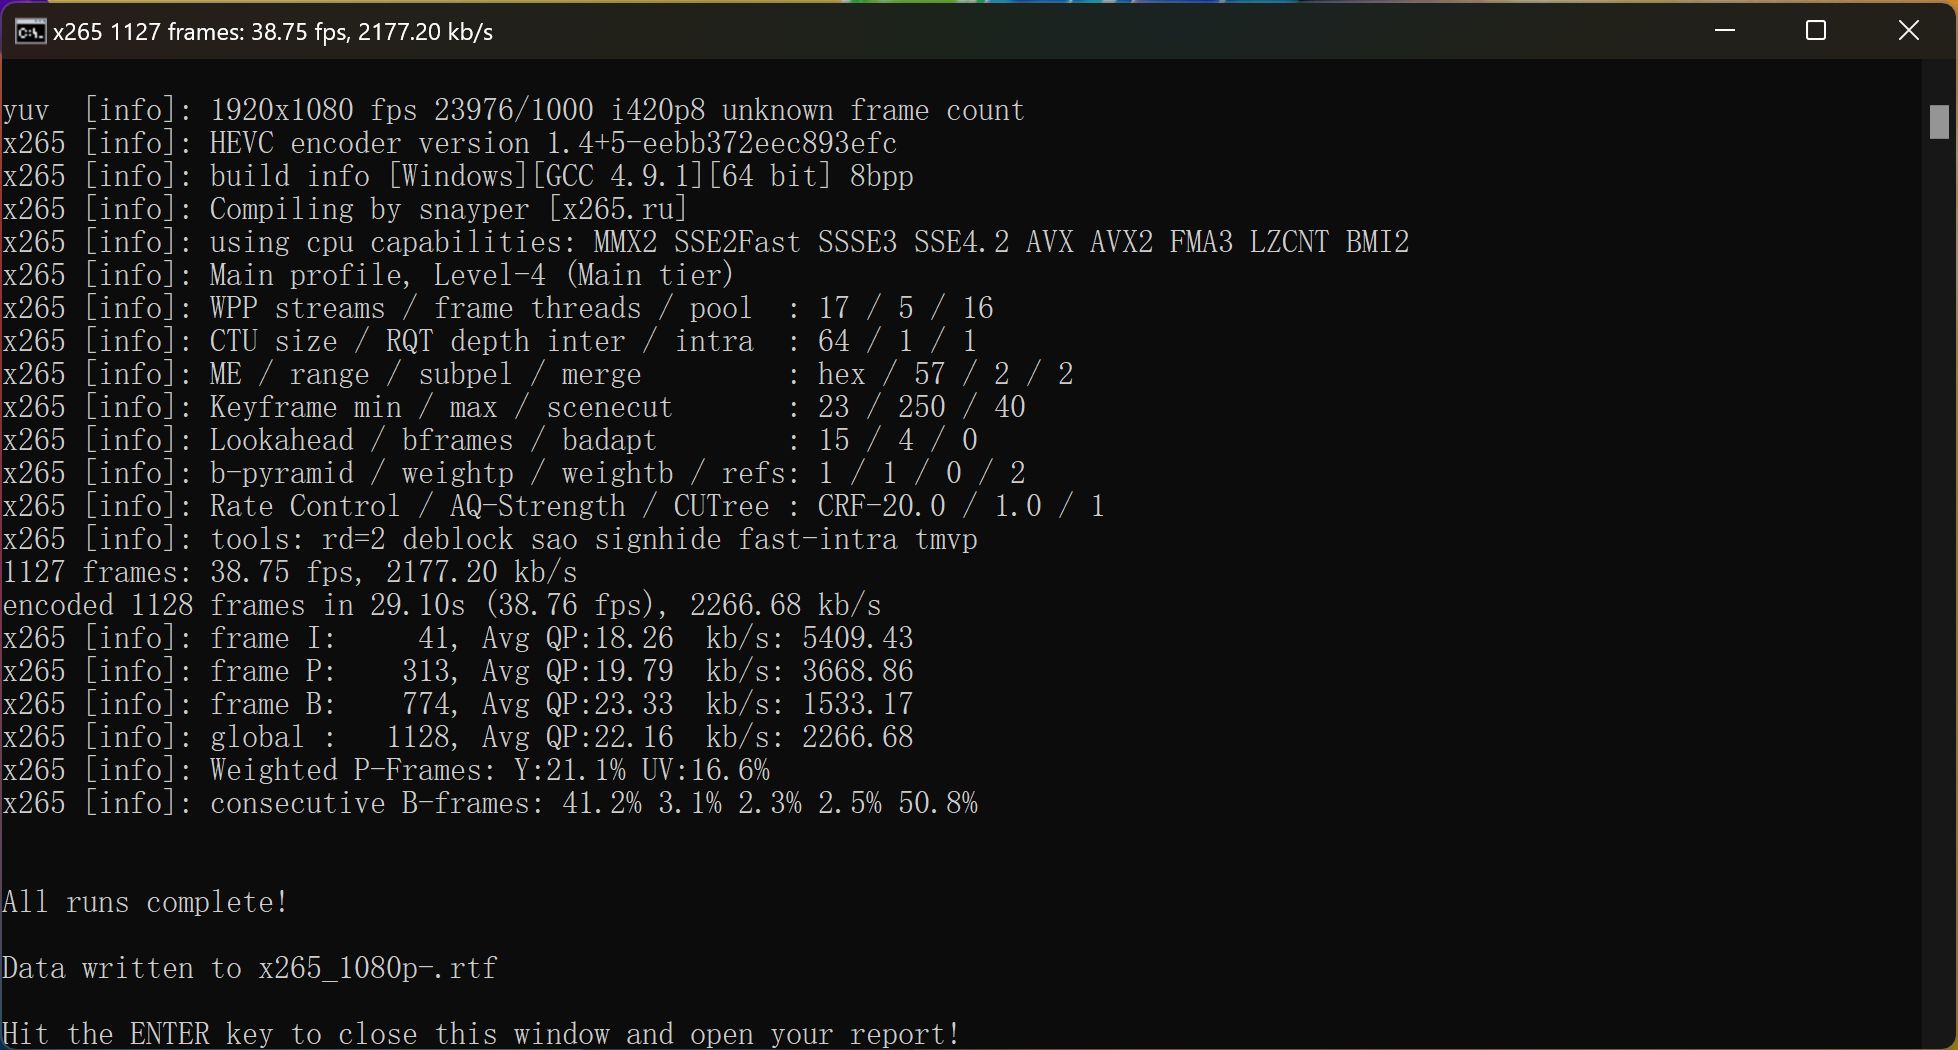Click the 'consecutive B-frames' percentages line

[489, 803]
